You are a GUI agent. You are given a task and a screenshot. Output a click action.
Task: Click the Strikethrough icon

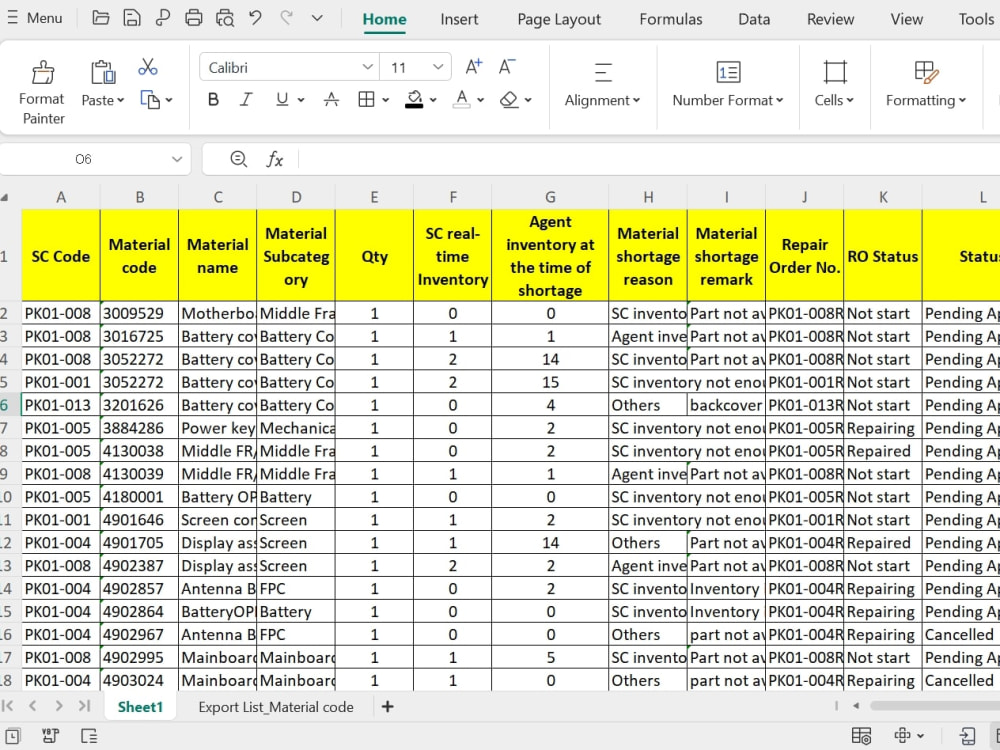(x=331, y=99)
